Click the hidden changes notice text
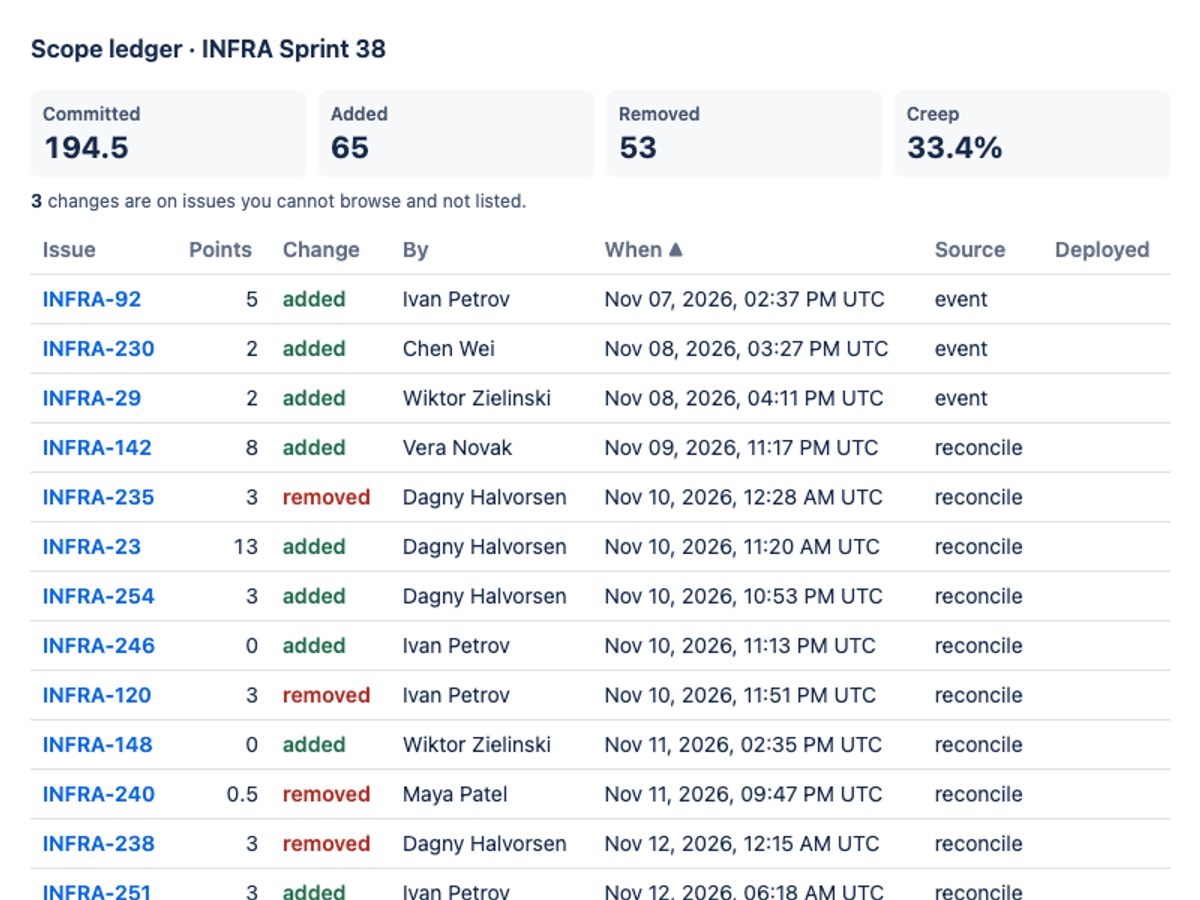Image resolution: width=1200 pixels, height=900 pixels. pyautogui.click(x=278, y=201)
